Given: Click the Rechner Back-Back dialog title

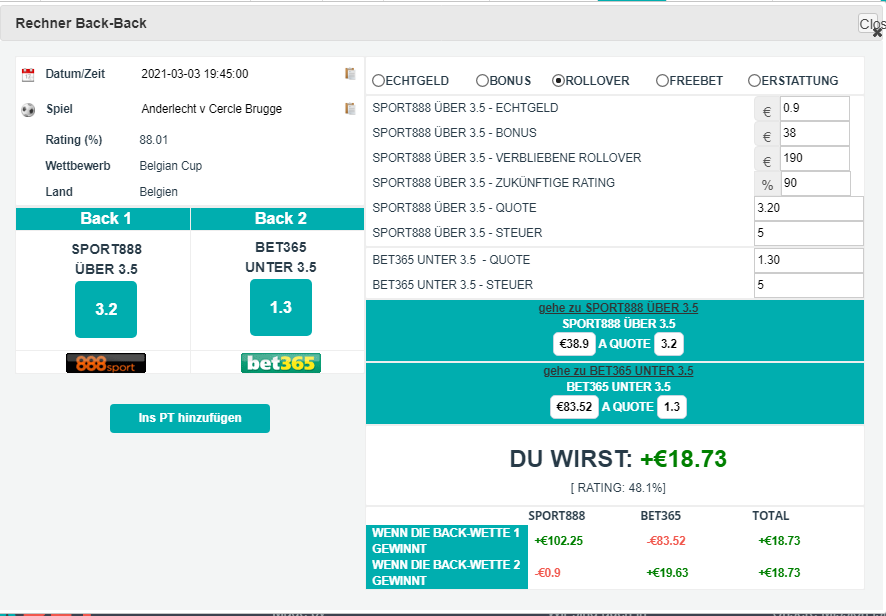Looking at the screenshot, I should [x=81, y=23].
